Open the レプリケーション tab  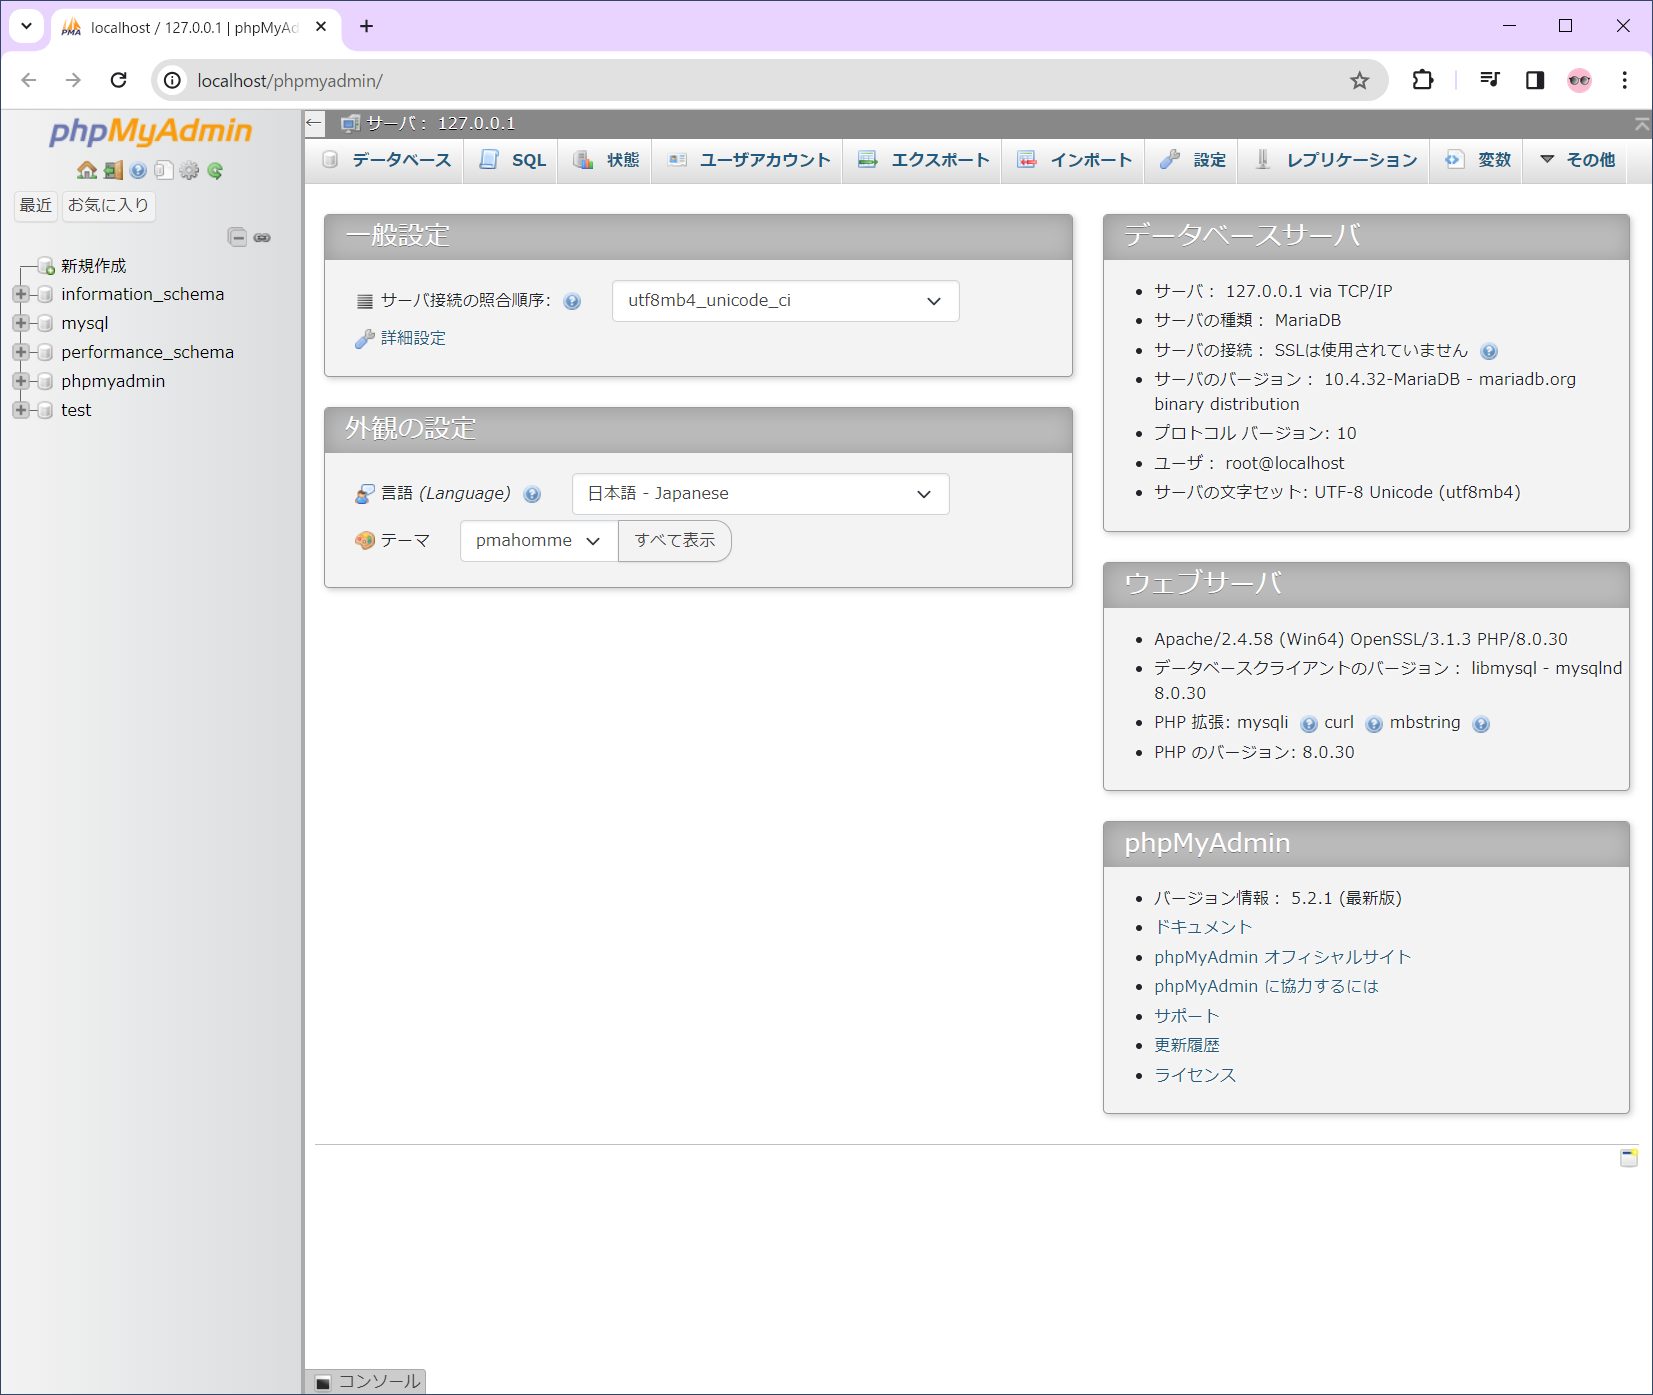[x=1336, y=160]
